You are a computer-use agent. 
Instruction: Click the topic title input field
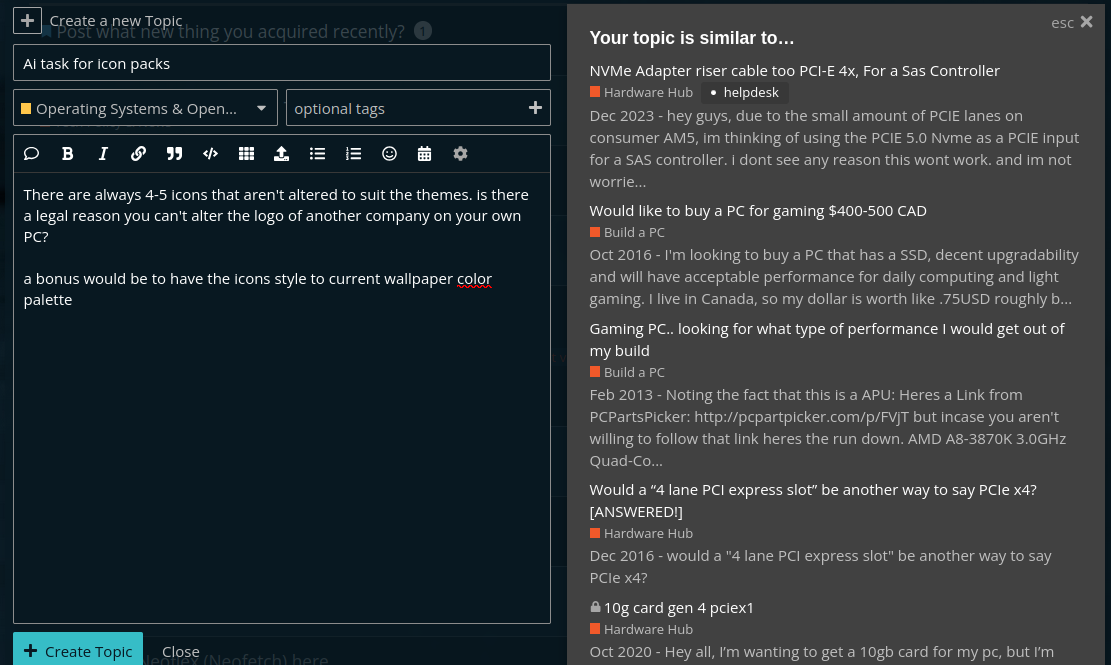pos(282,62)
